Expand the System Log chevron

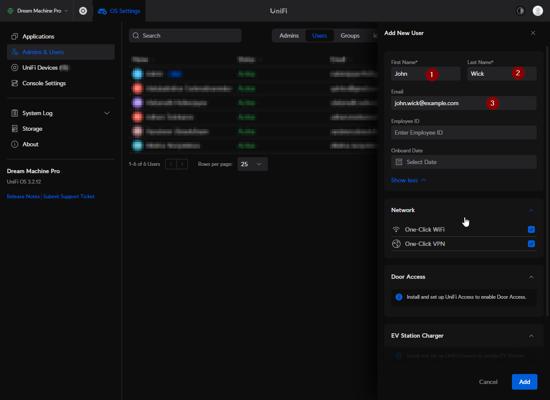point(107,113)
